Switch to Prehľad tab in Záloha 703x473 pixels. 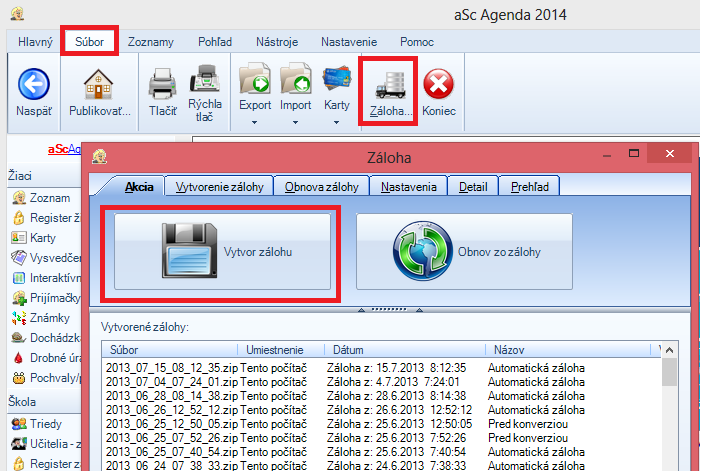tap(529, 187)
